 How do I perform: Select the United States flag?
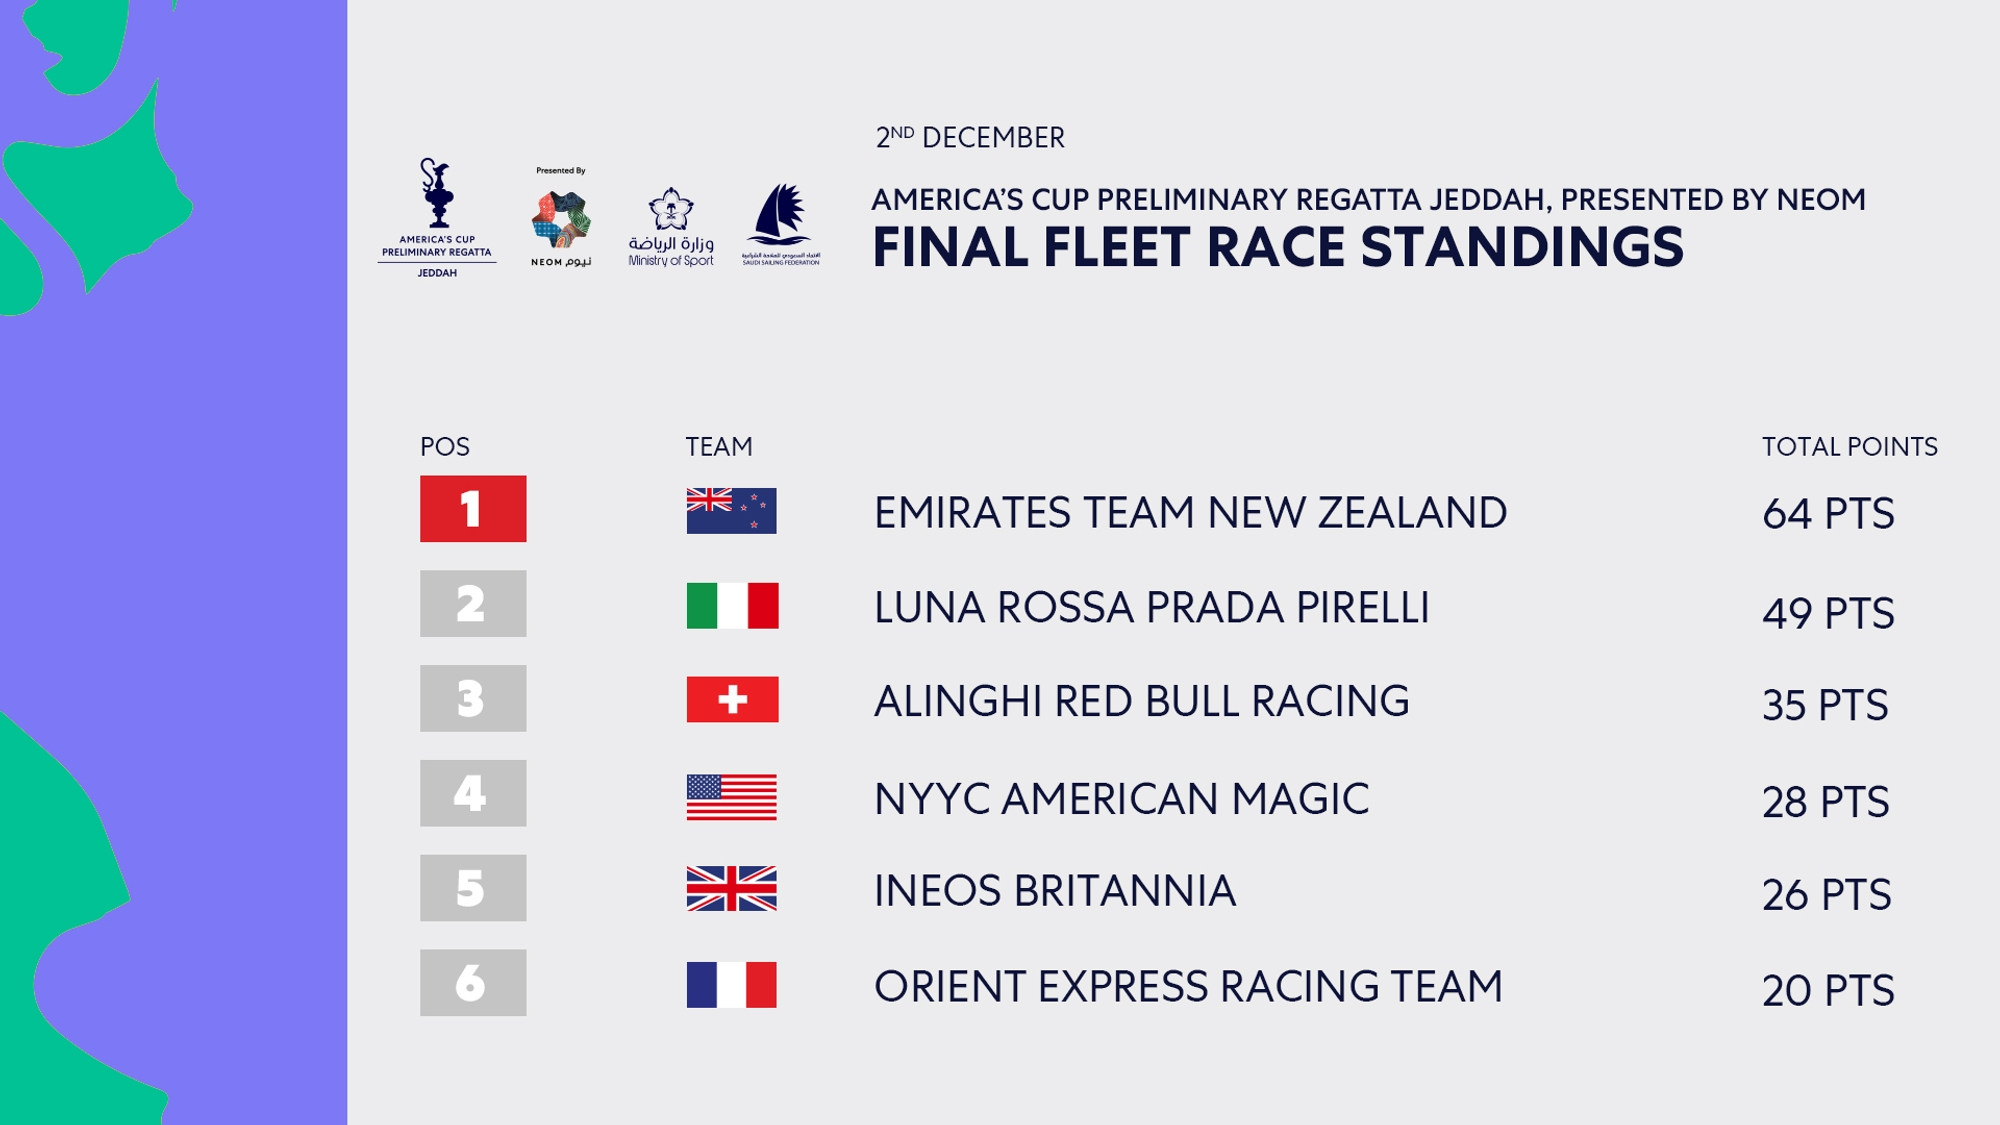point(731,797)
